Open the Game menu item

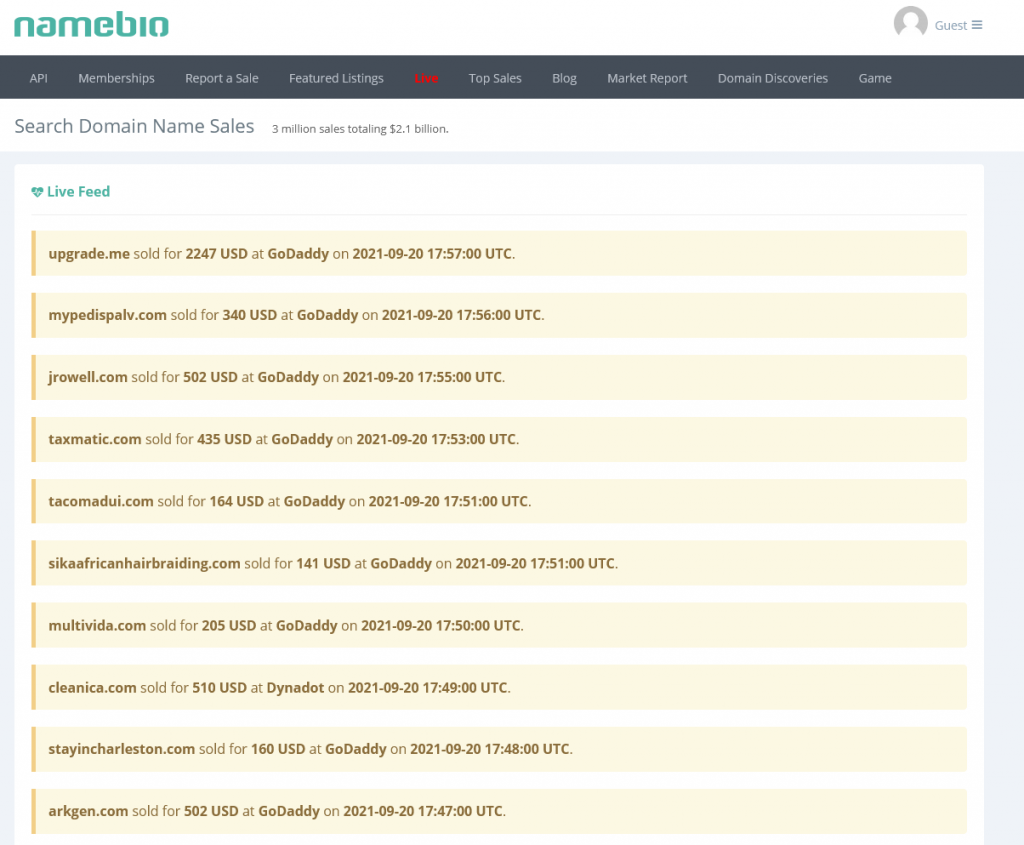tap(875, 78)
